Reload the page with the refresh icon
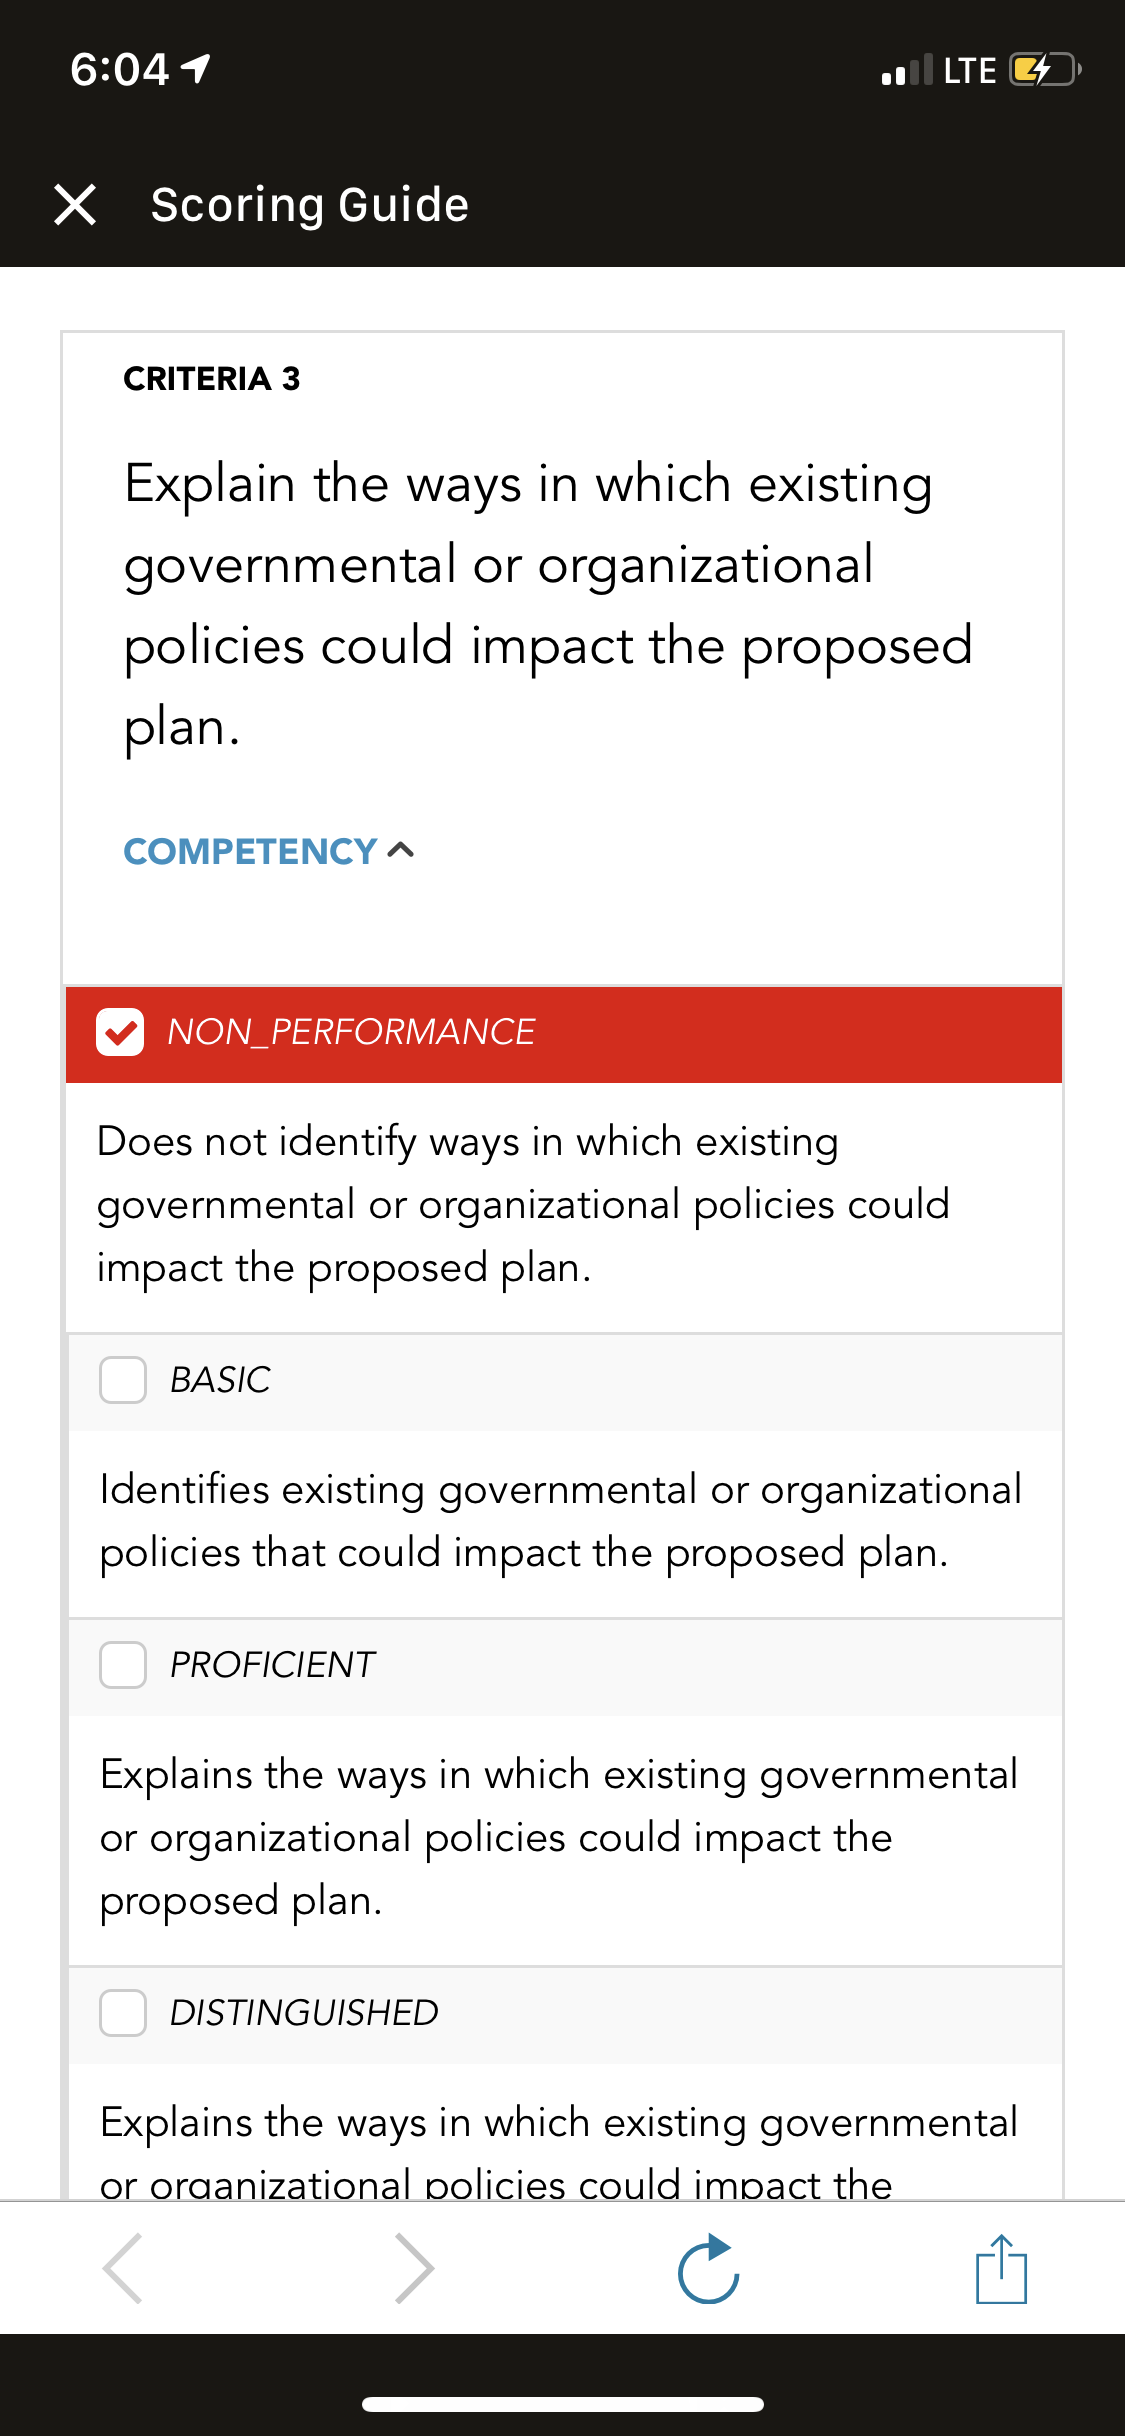 708,2268
